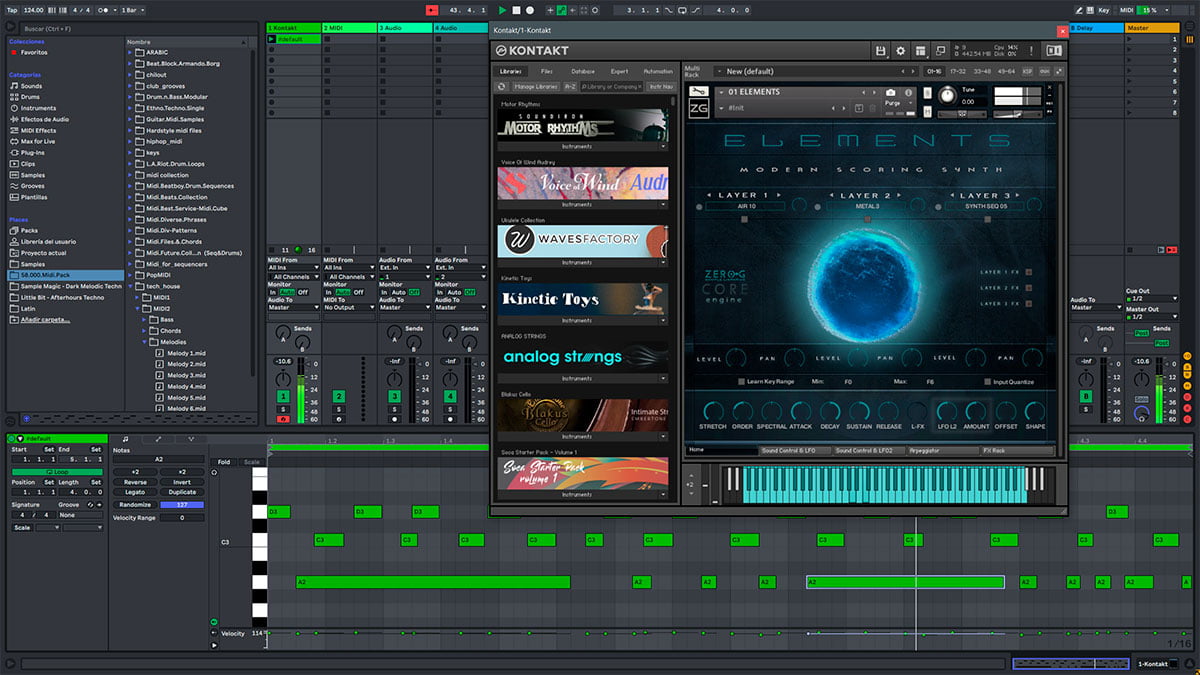Collapse the tech_house folder
The height and width of the screenshot is (675, 1200).
pyautogui.click(x=131, y=286)
